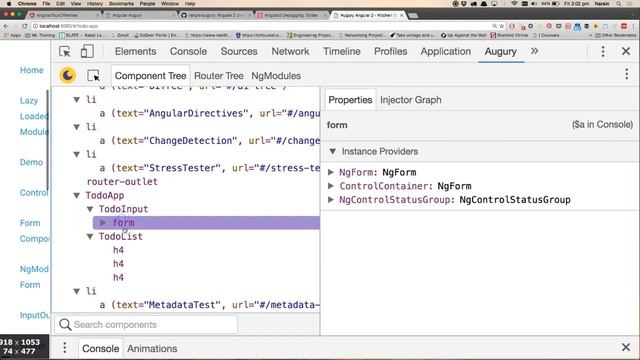Collapse the li above ChangeDetection
640x360 pixels.
tap(76, 127)
